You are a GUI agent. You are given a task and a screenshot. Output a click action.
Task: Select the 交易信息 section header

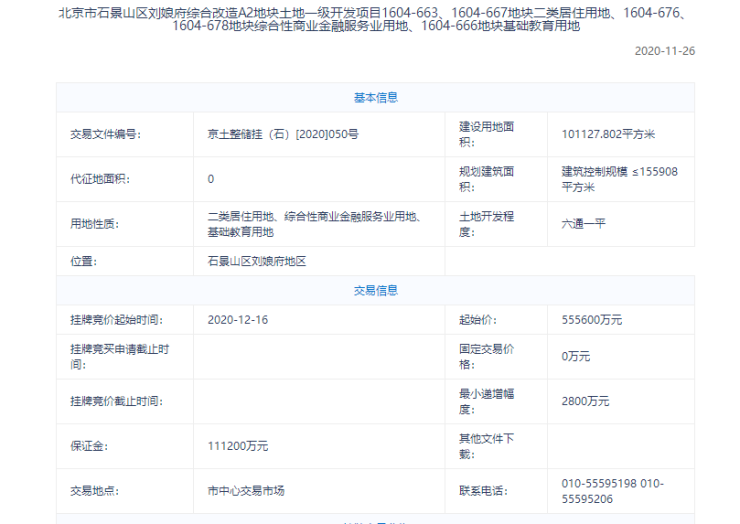tap(375, 290)
